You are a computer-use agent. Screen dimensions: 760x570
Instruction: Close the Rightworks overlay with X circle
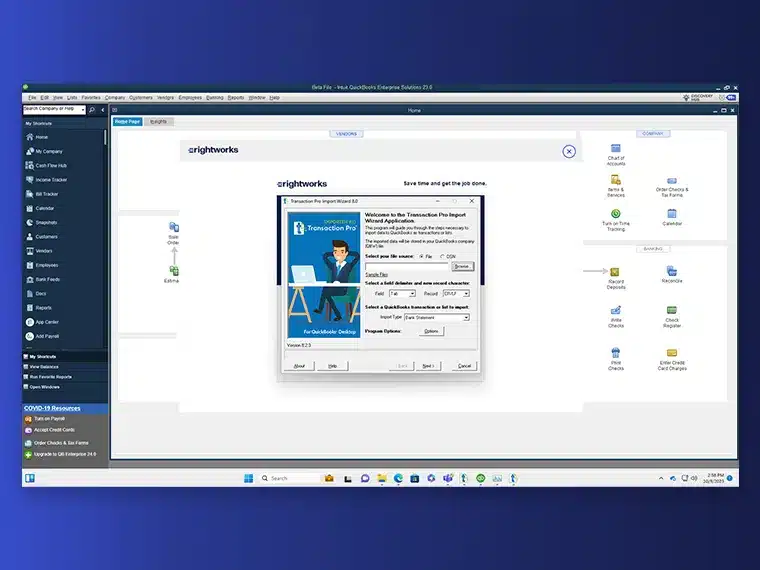(569, 152)
